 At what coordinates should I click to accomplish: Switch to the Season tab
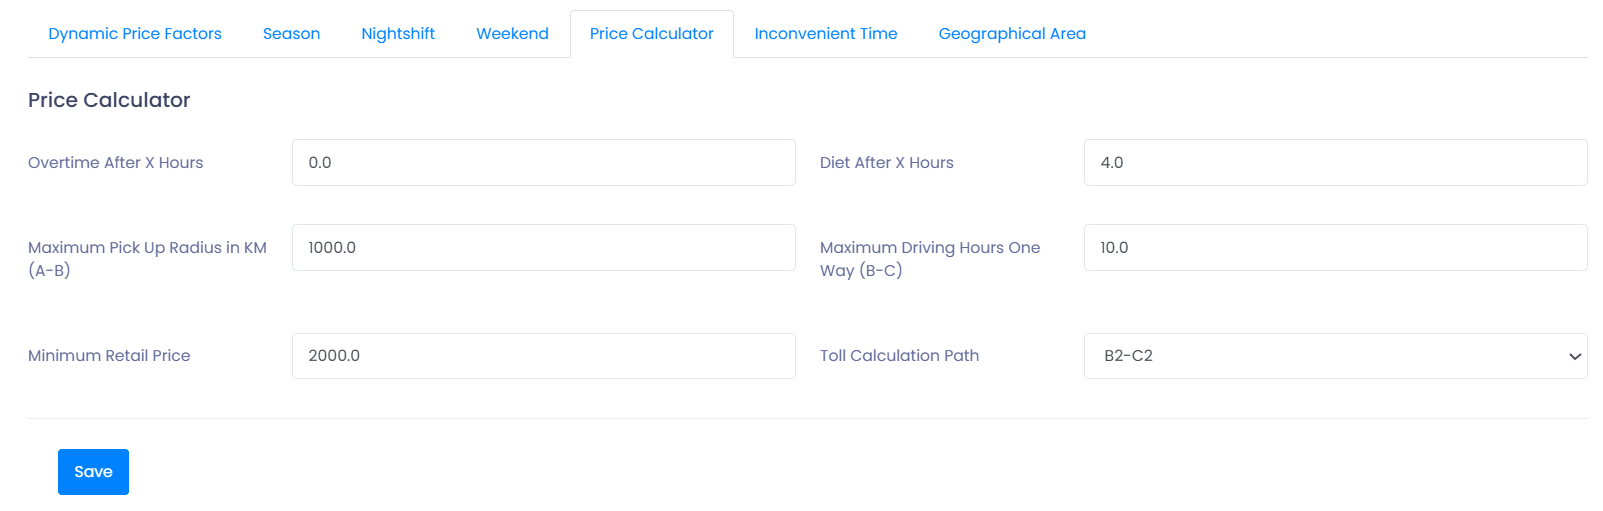[291, 34]
